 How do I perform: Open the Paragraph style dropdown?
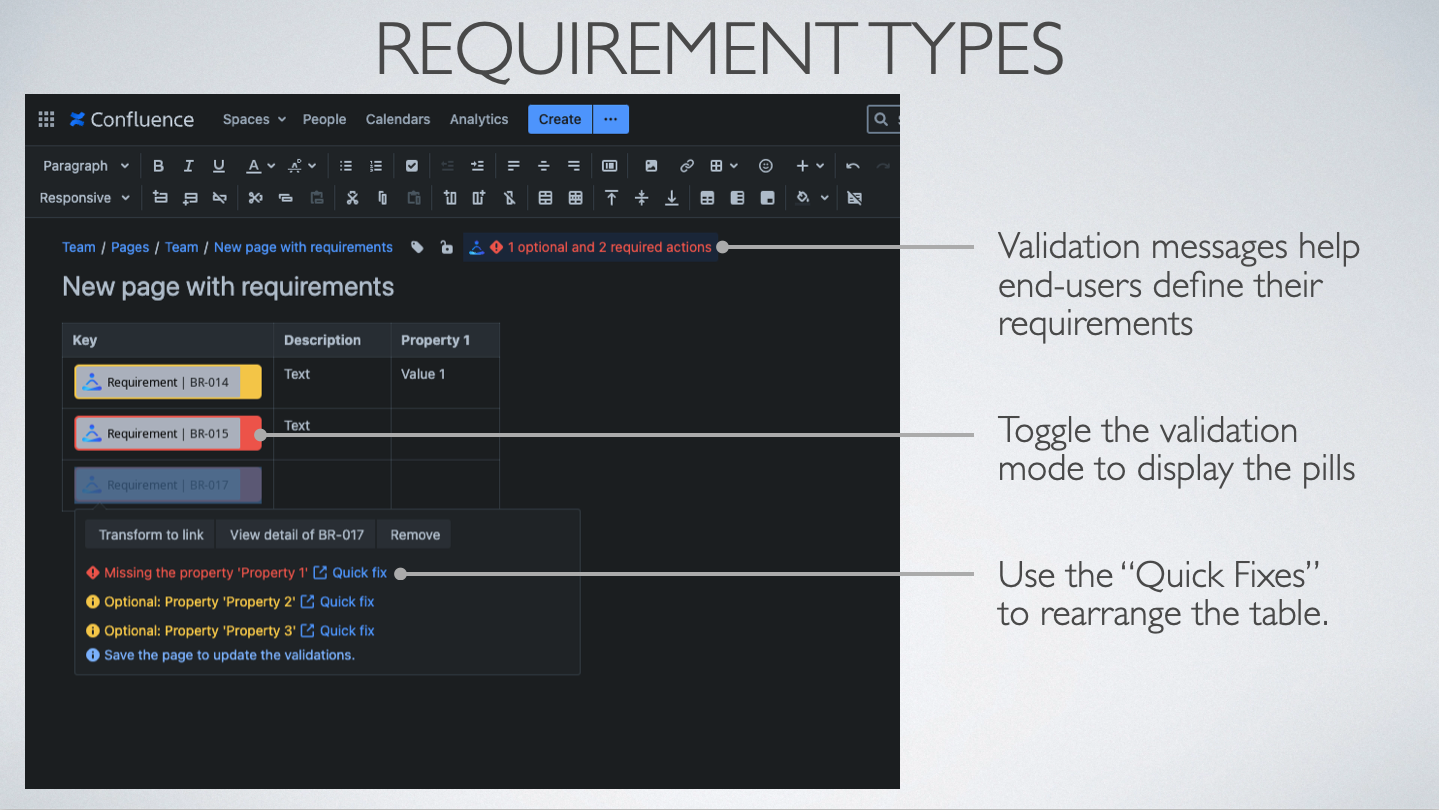coord(85,166)
